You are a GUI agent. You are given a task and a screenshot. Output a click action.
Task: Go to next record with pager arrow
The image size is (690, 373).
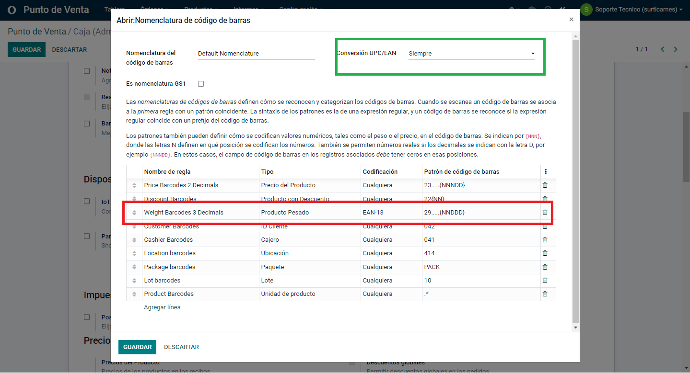click(x=675, y=49)
